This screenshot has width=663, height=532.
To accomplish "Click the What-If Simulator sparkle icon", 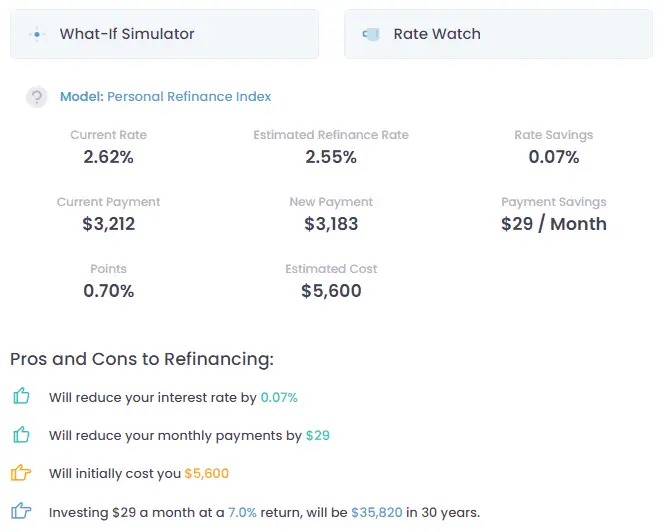I will 37,34.
